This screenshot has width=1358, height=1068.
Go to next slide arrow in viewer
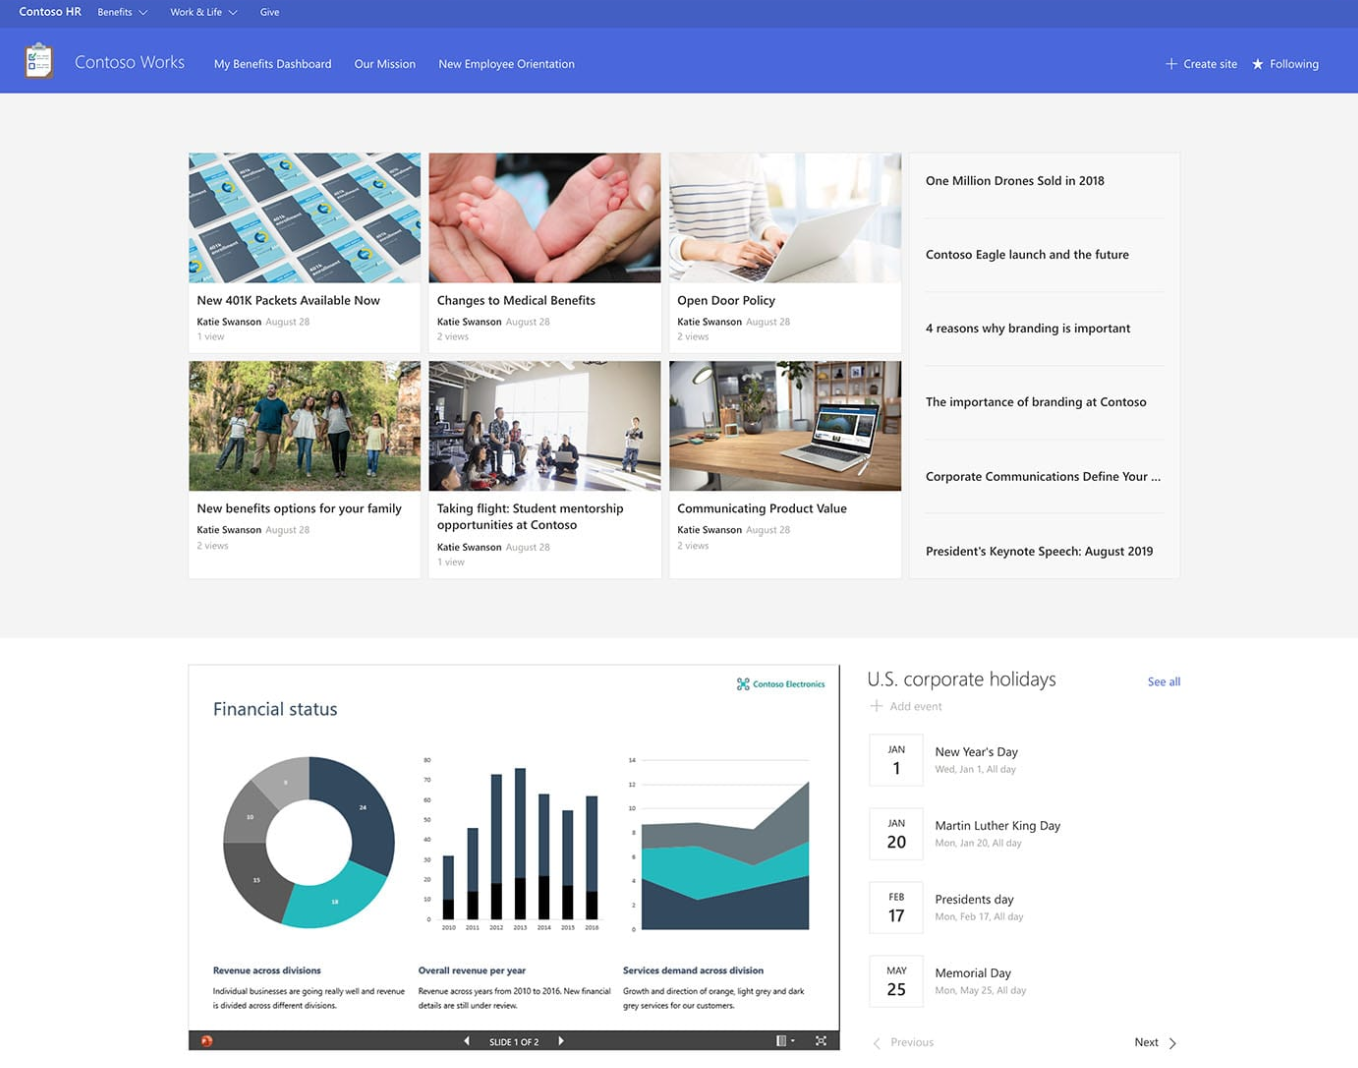tap(561, 1041)
